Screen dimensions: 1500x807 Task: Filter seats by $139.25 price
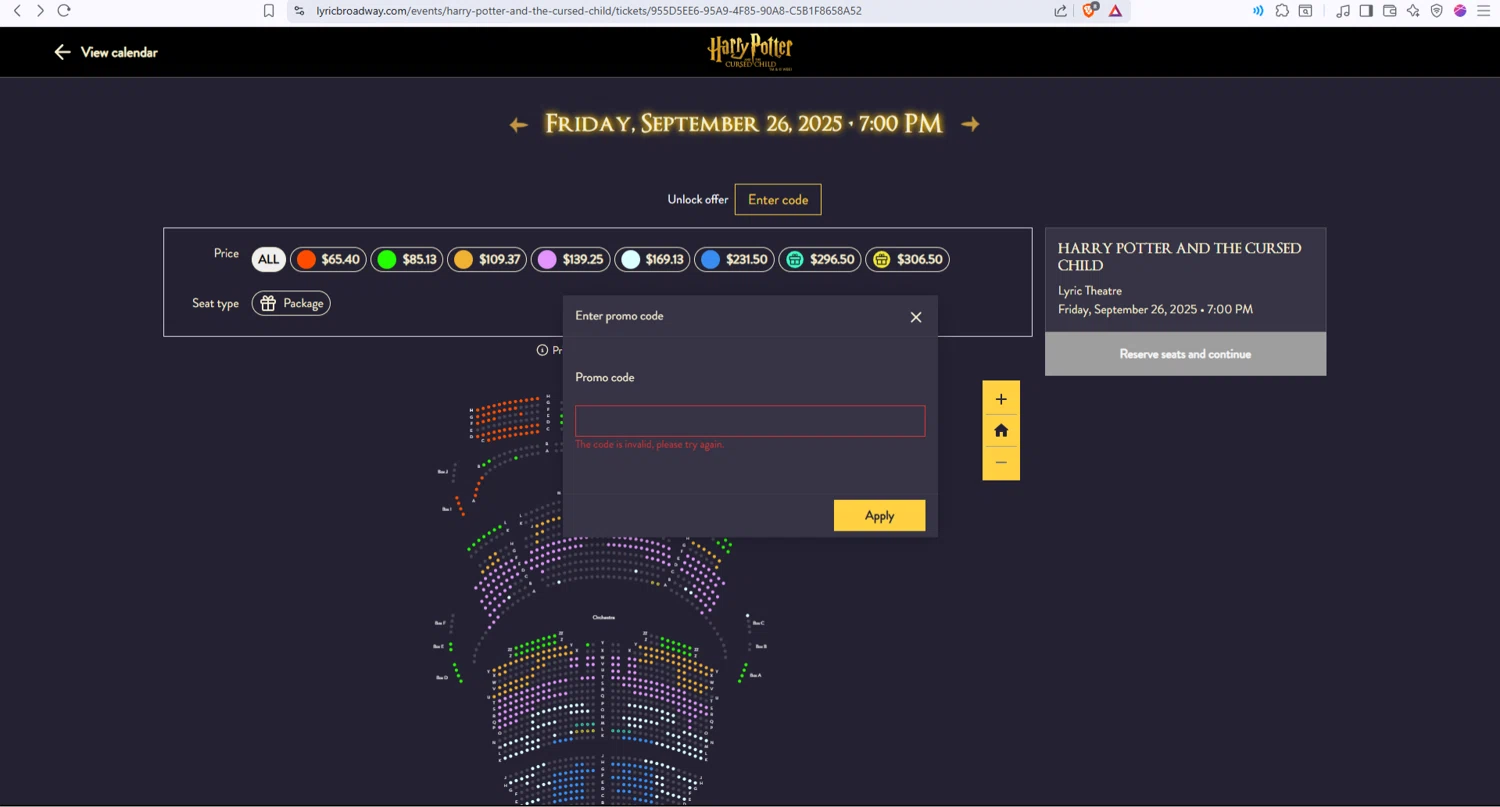coord(571,259)
